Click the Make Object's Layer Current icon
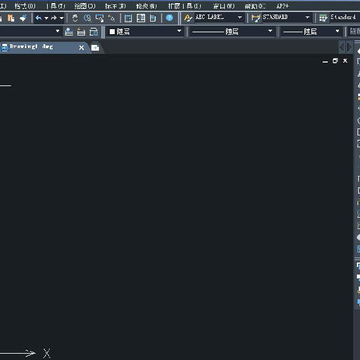This screenshot has width=360, height=360. (69, 32)
